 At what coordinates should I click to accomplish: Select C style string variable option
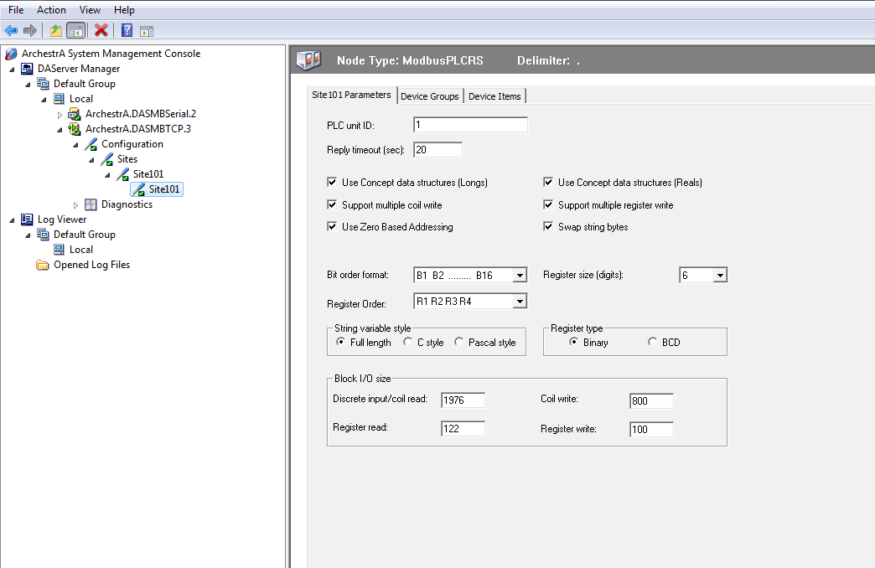pyautogui.click(x=408, y=341)
